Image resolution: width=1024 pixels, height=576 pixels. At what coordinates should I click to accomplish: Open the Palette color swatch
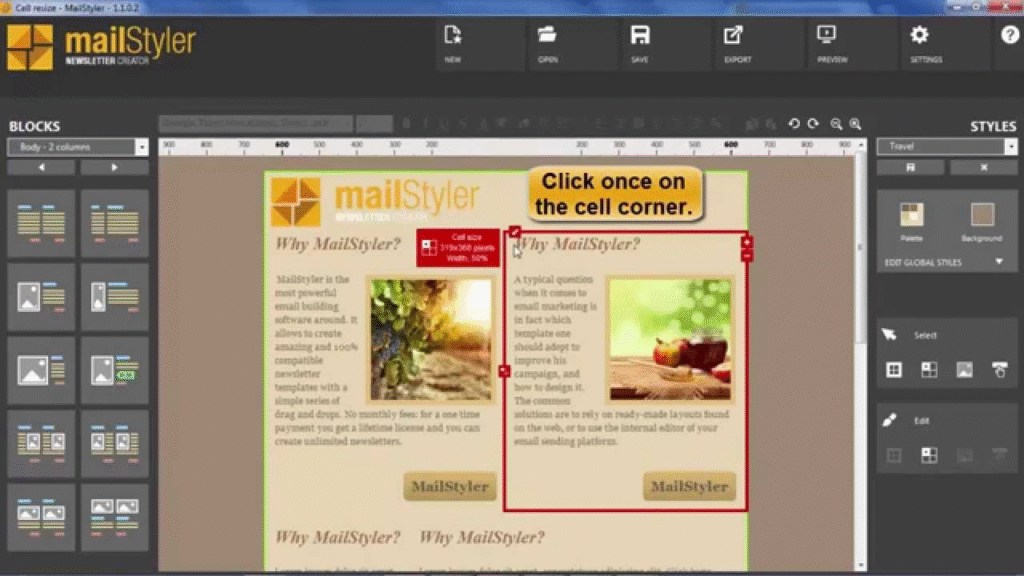[912, 215]
